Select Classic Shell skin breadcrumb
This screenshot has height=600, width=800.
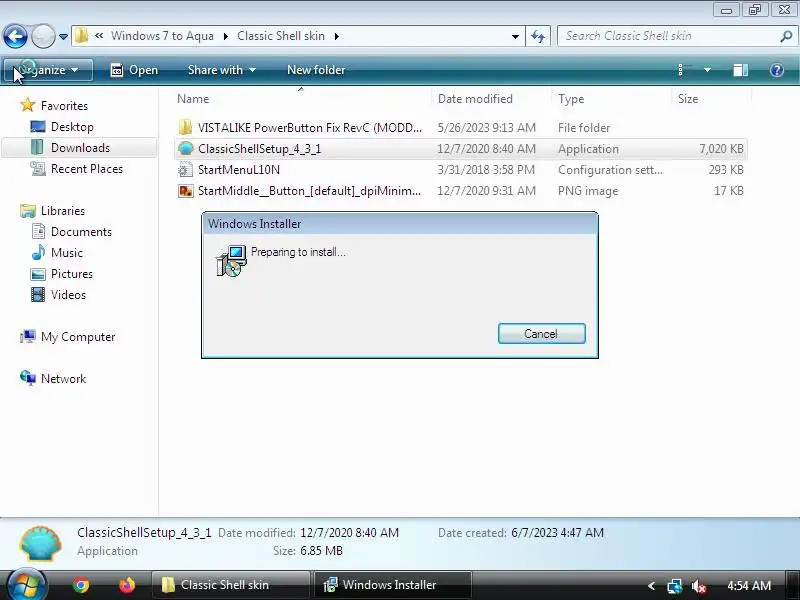point(281,36)
